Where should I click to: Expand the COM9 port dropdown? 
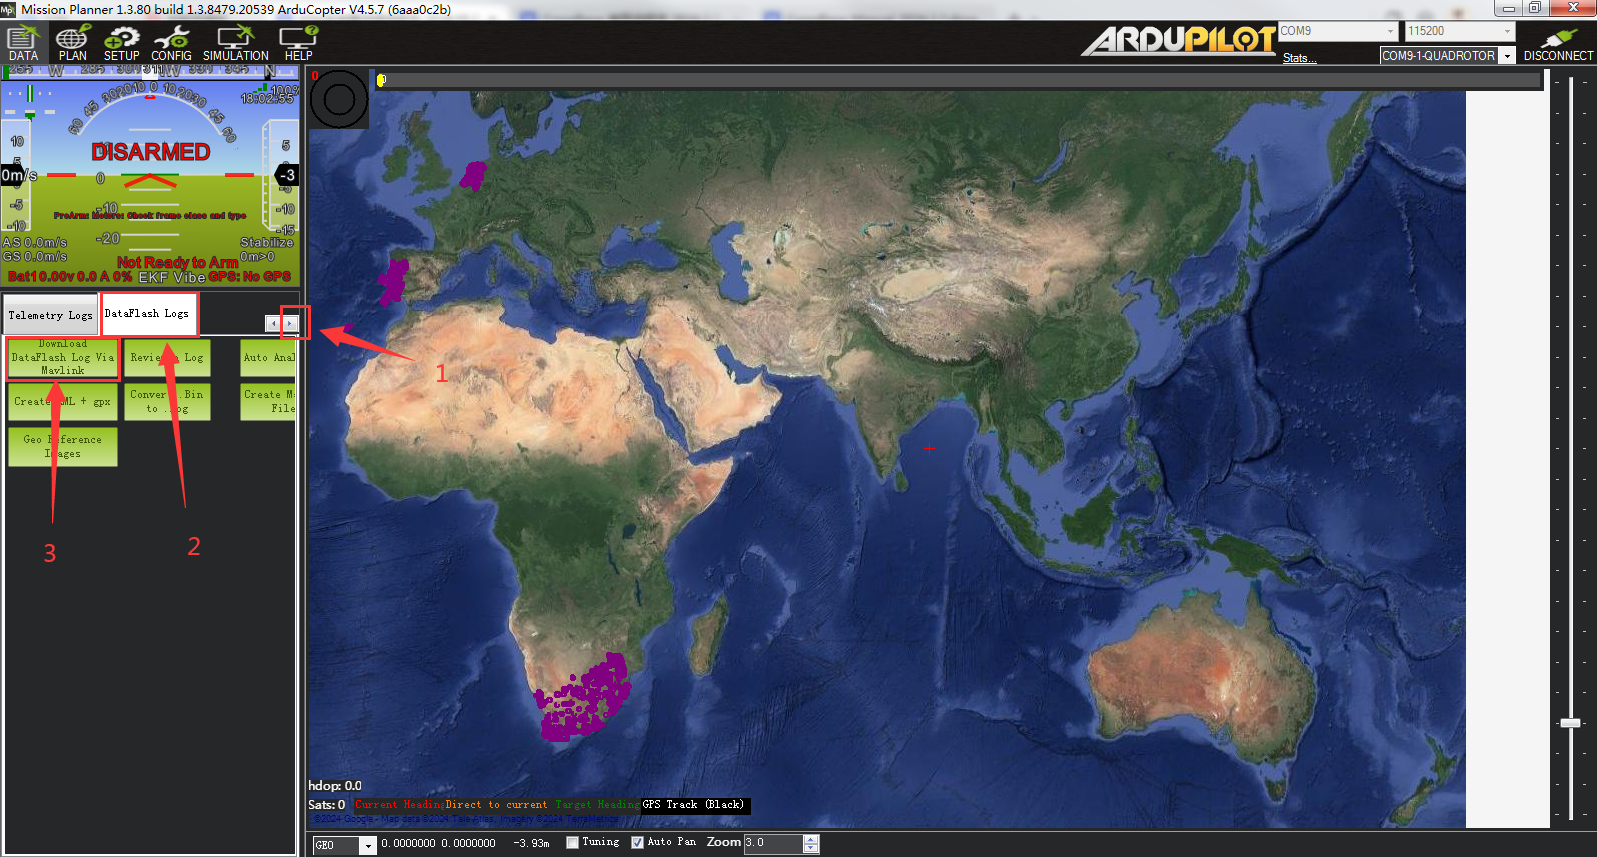point(1390,32)
